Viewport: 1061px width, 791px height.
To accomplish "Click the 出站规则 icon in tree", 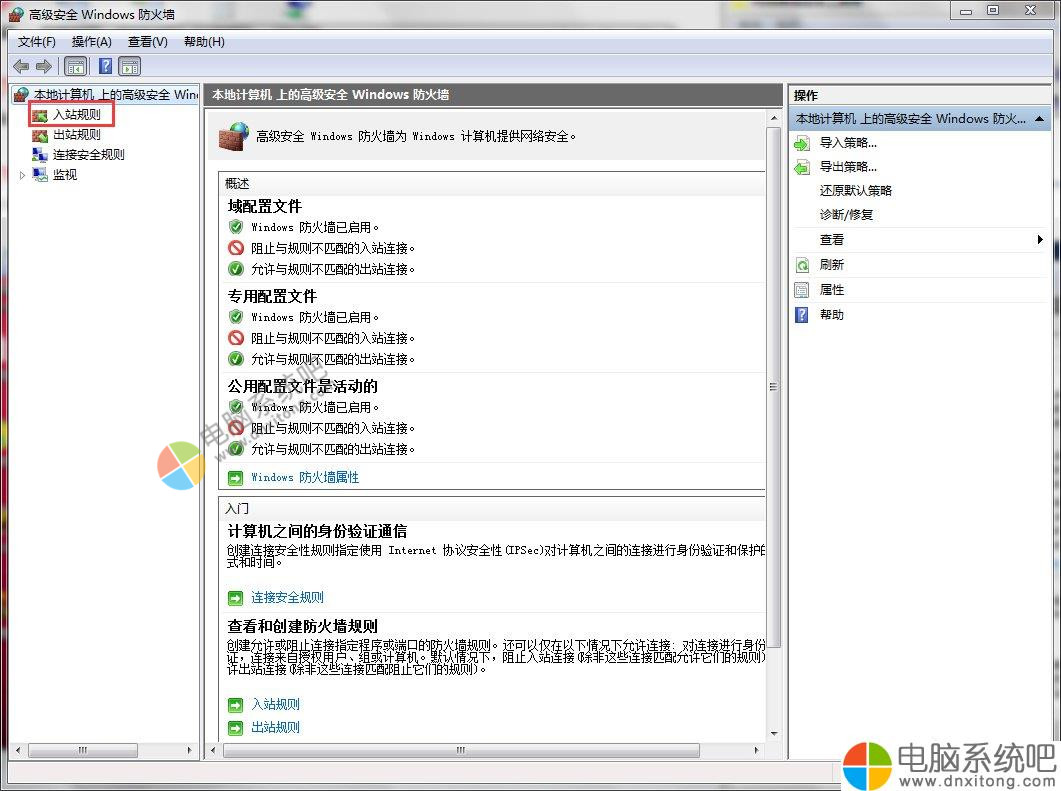I will [40, 135].
